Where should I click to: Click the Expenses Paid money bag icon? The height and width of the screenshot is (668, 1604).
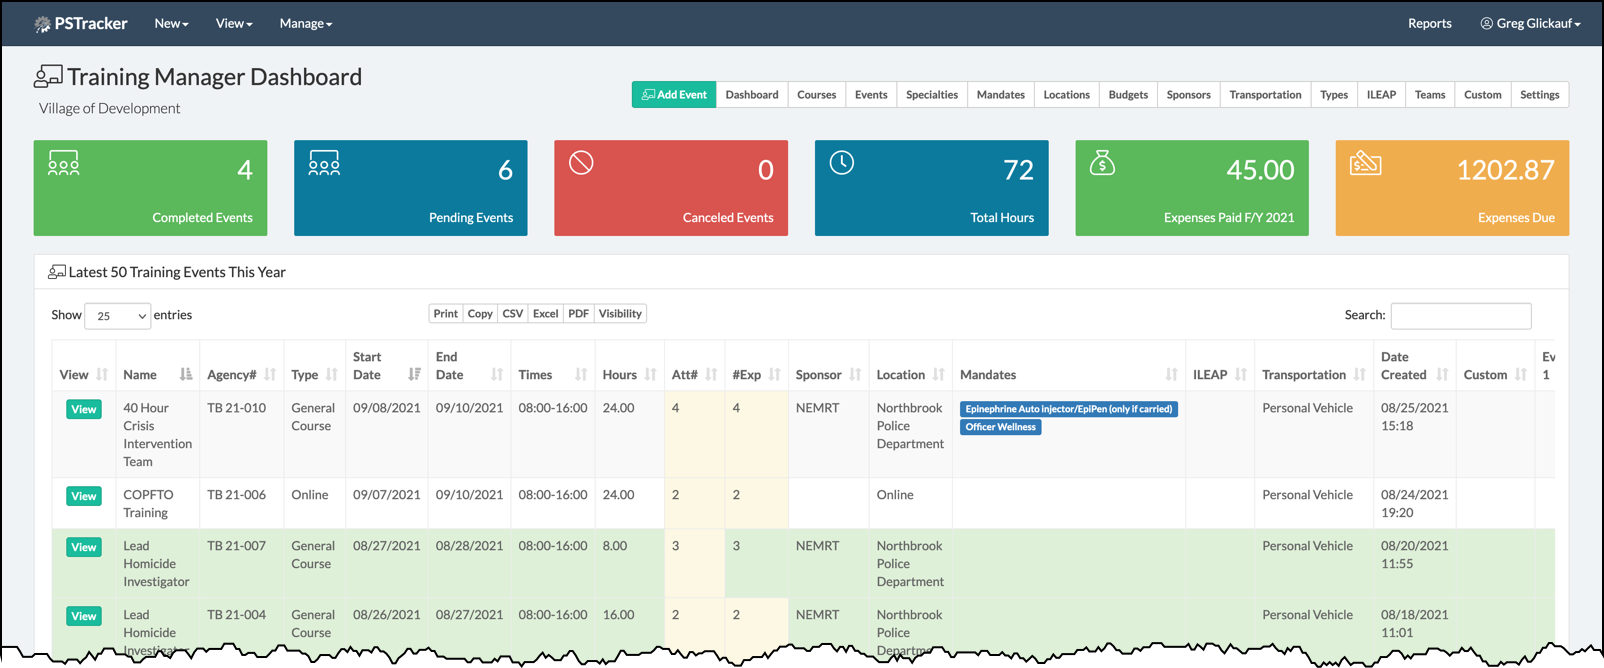click(x=1102, y=163)
